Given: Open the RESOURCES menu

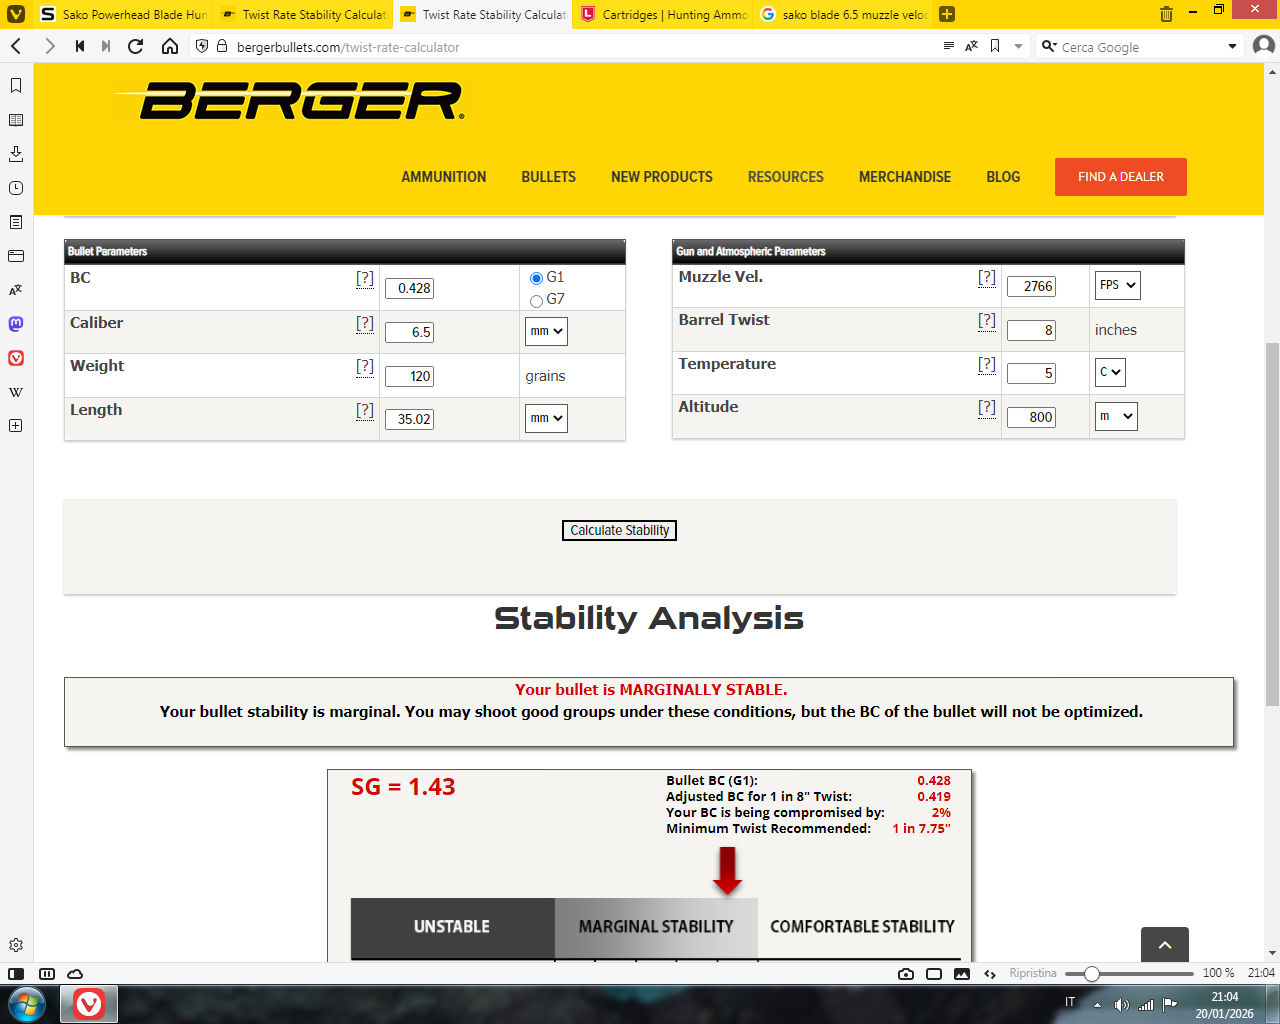Looking at the screenshot, I should click(x=786, y=177).
